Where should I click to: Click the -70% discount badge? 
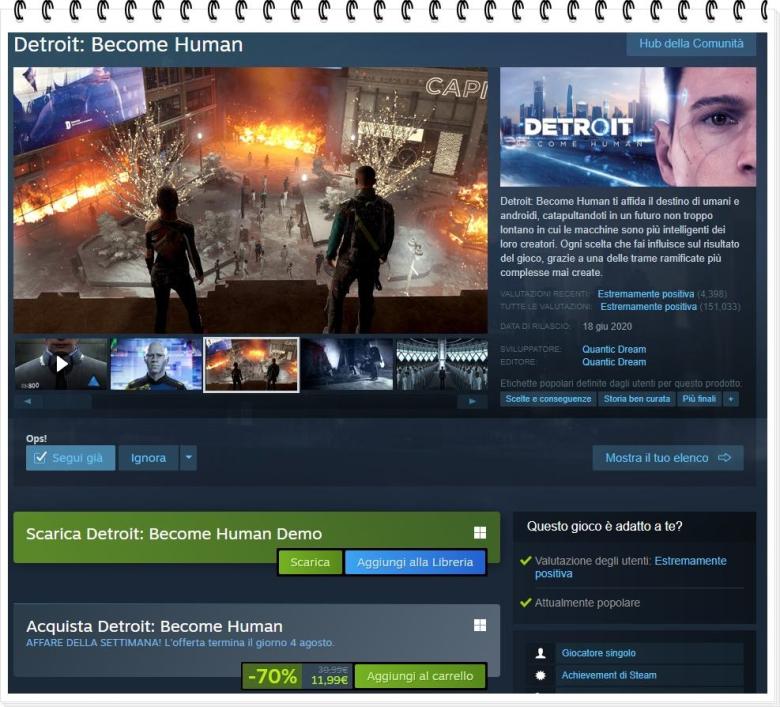click(x=272, y=676)
